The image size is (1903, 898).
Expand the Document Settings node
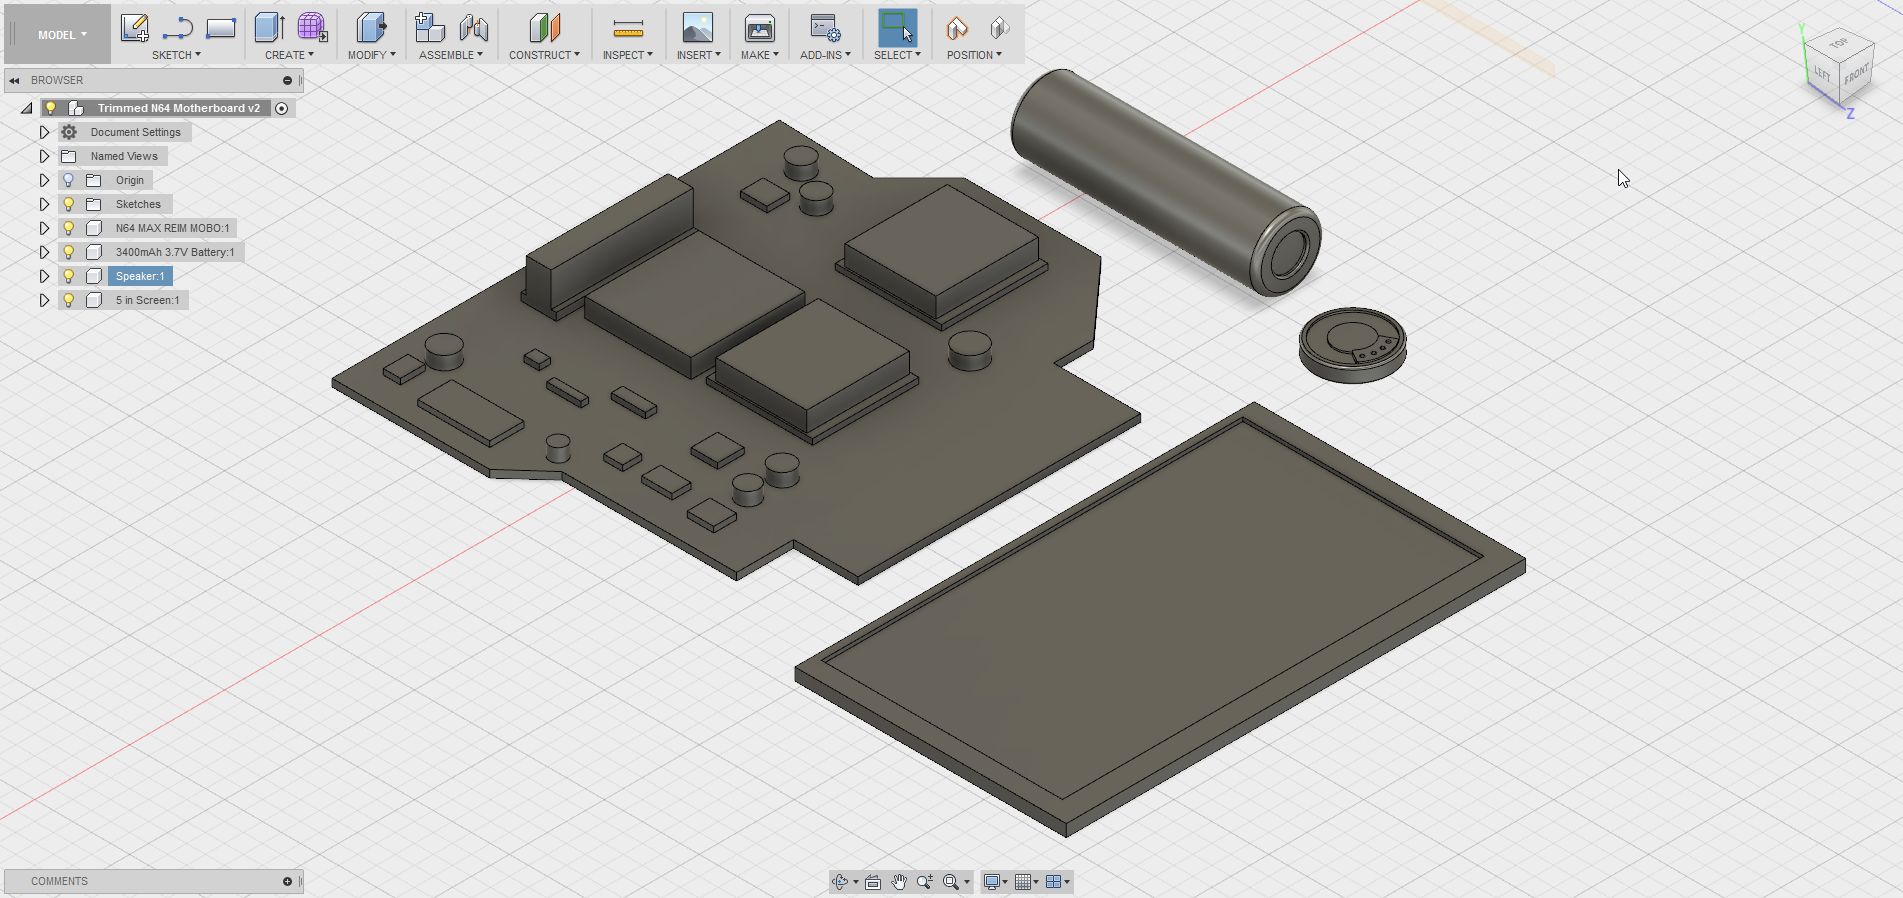click(x=44, y=132)
